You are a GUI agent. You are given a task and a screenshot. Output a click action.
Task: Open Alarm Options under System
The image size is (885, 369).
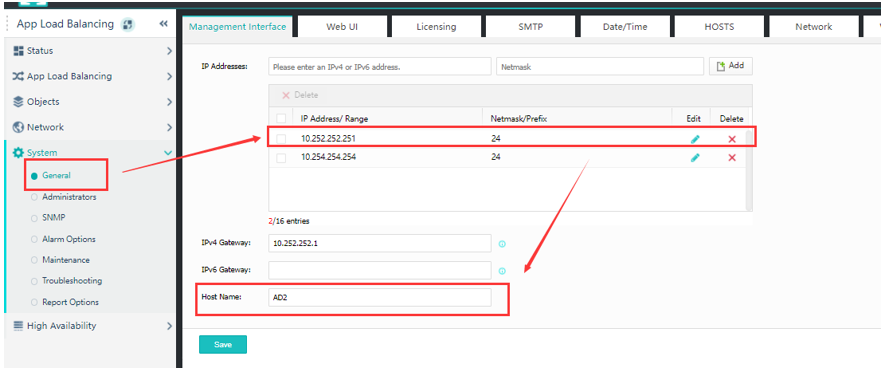68,239
